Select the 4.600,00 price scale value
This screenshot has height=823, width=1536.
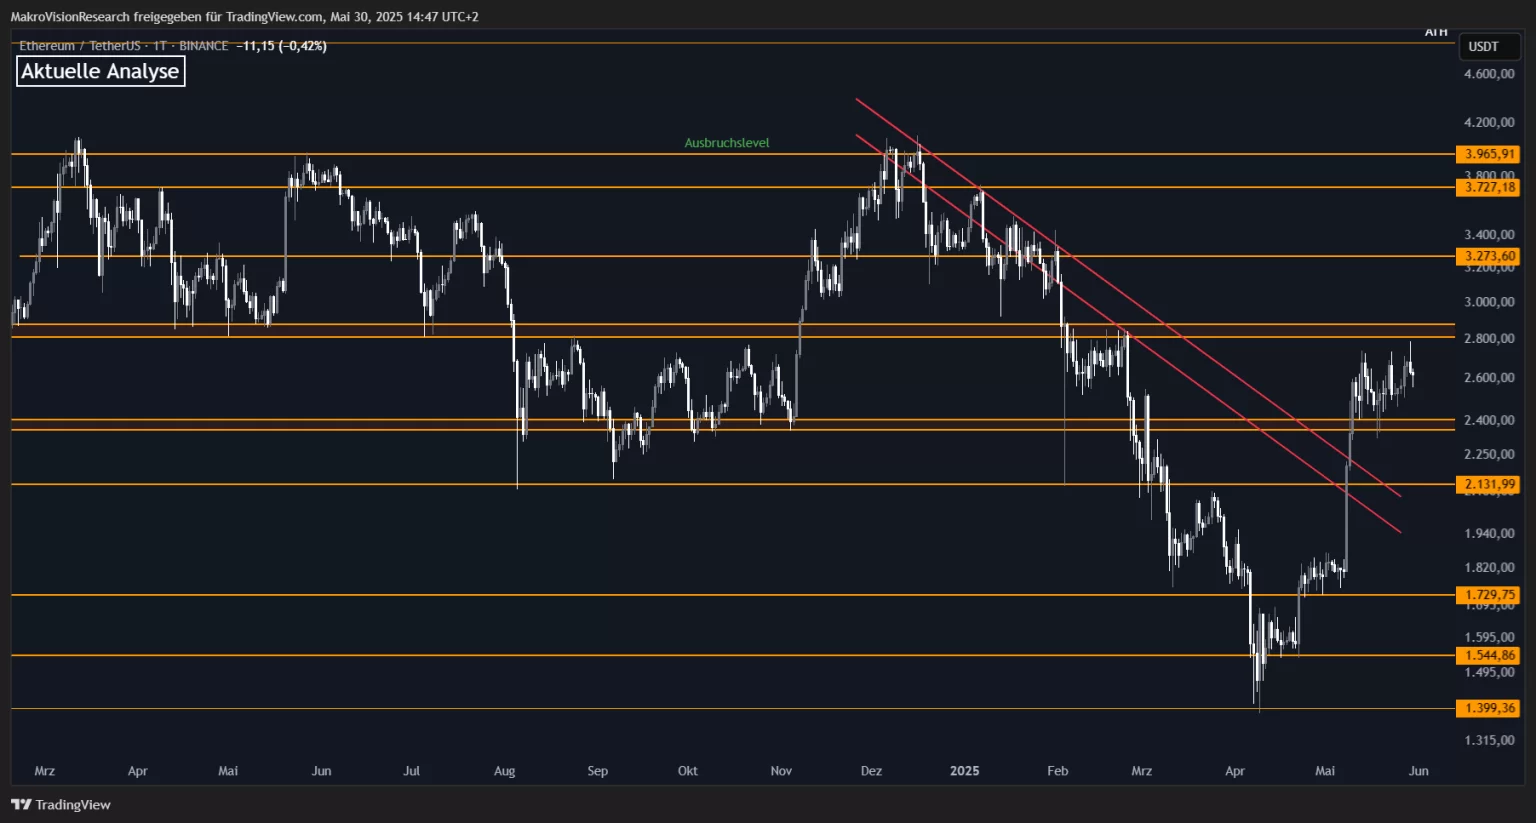(x=1489, y=74)
